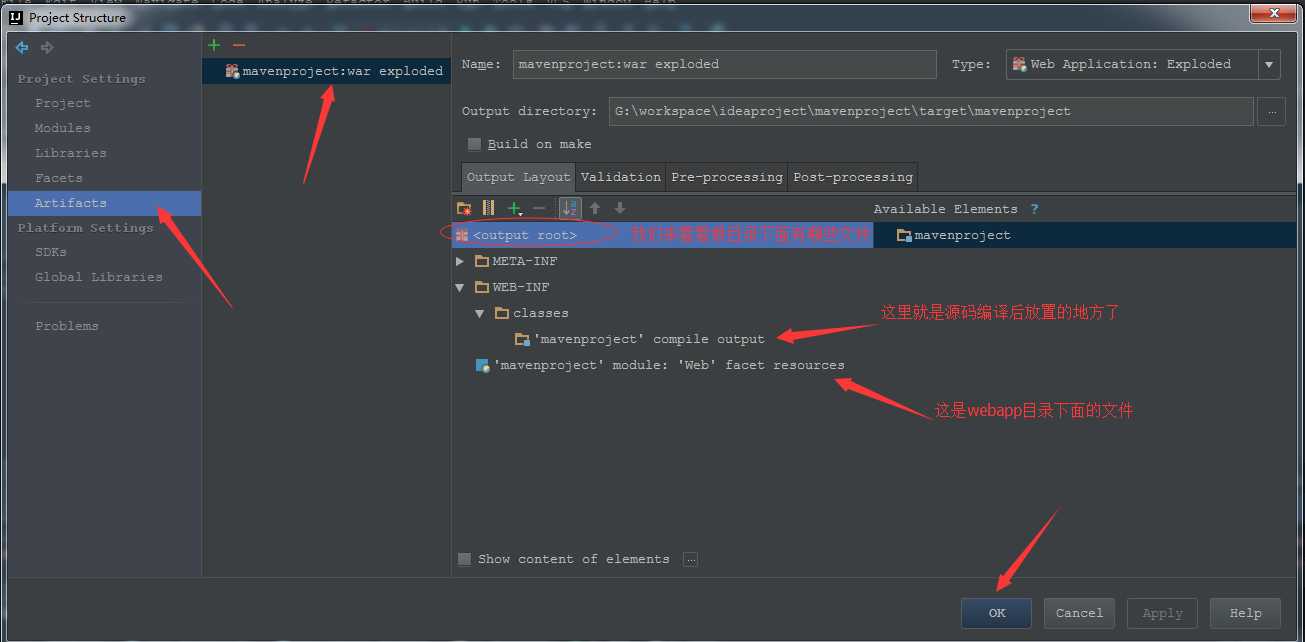This screenshot has height=642, width=1305.
Task: Open Libraries settings section
Action: (x=71, y=153)
